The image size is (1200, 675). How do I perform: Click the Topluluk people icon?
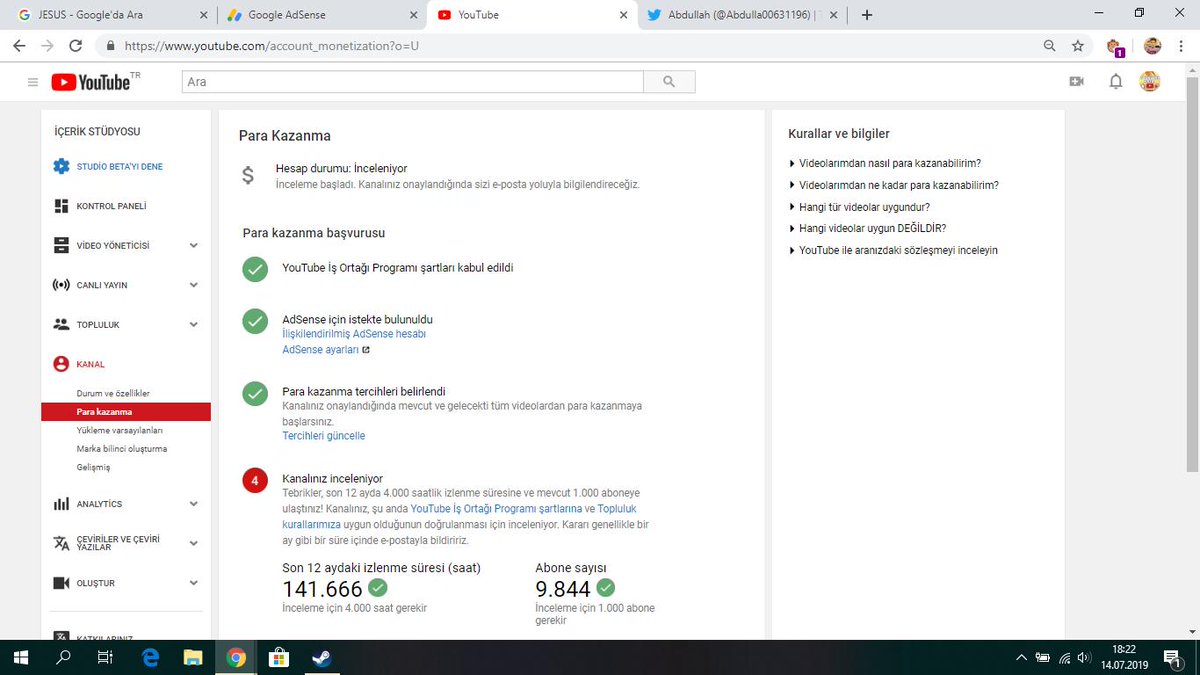coord(61,324)
